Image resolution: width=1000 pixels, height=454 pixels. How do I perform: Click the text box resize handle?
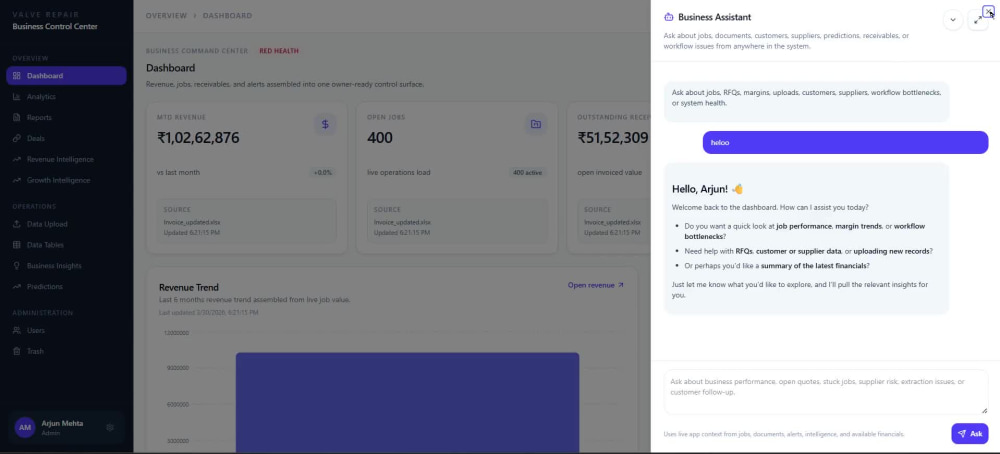[x=985, y=411]
